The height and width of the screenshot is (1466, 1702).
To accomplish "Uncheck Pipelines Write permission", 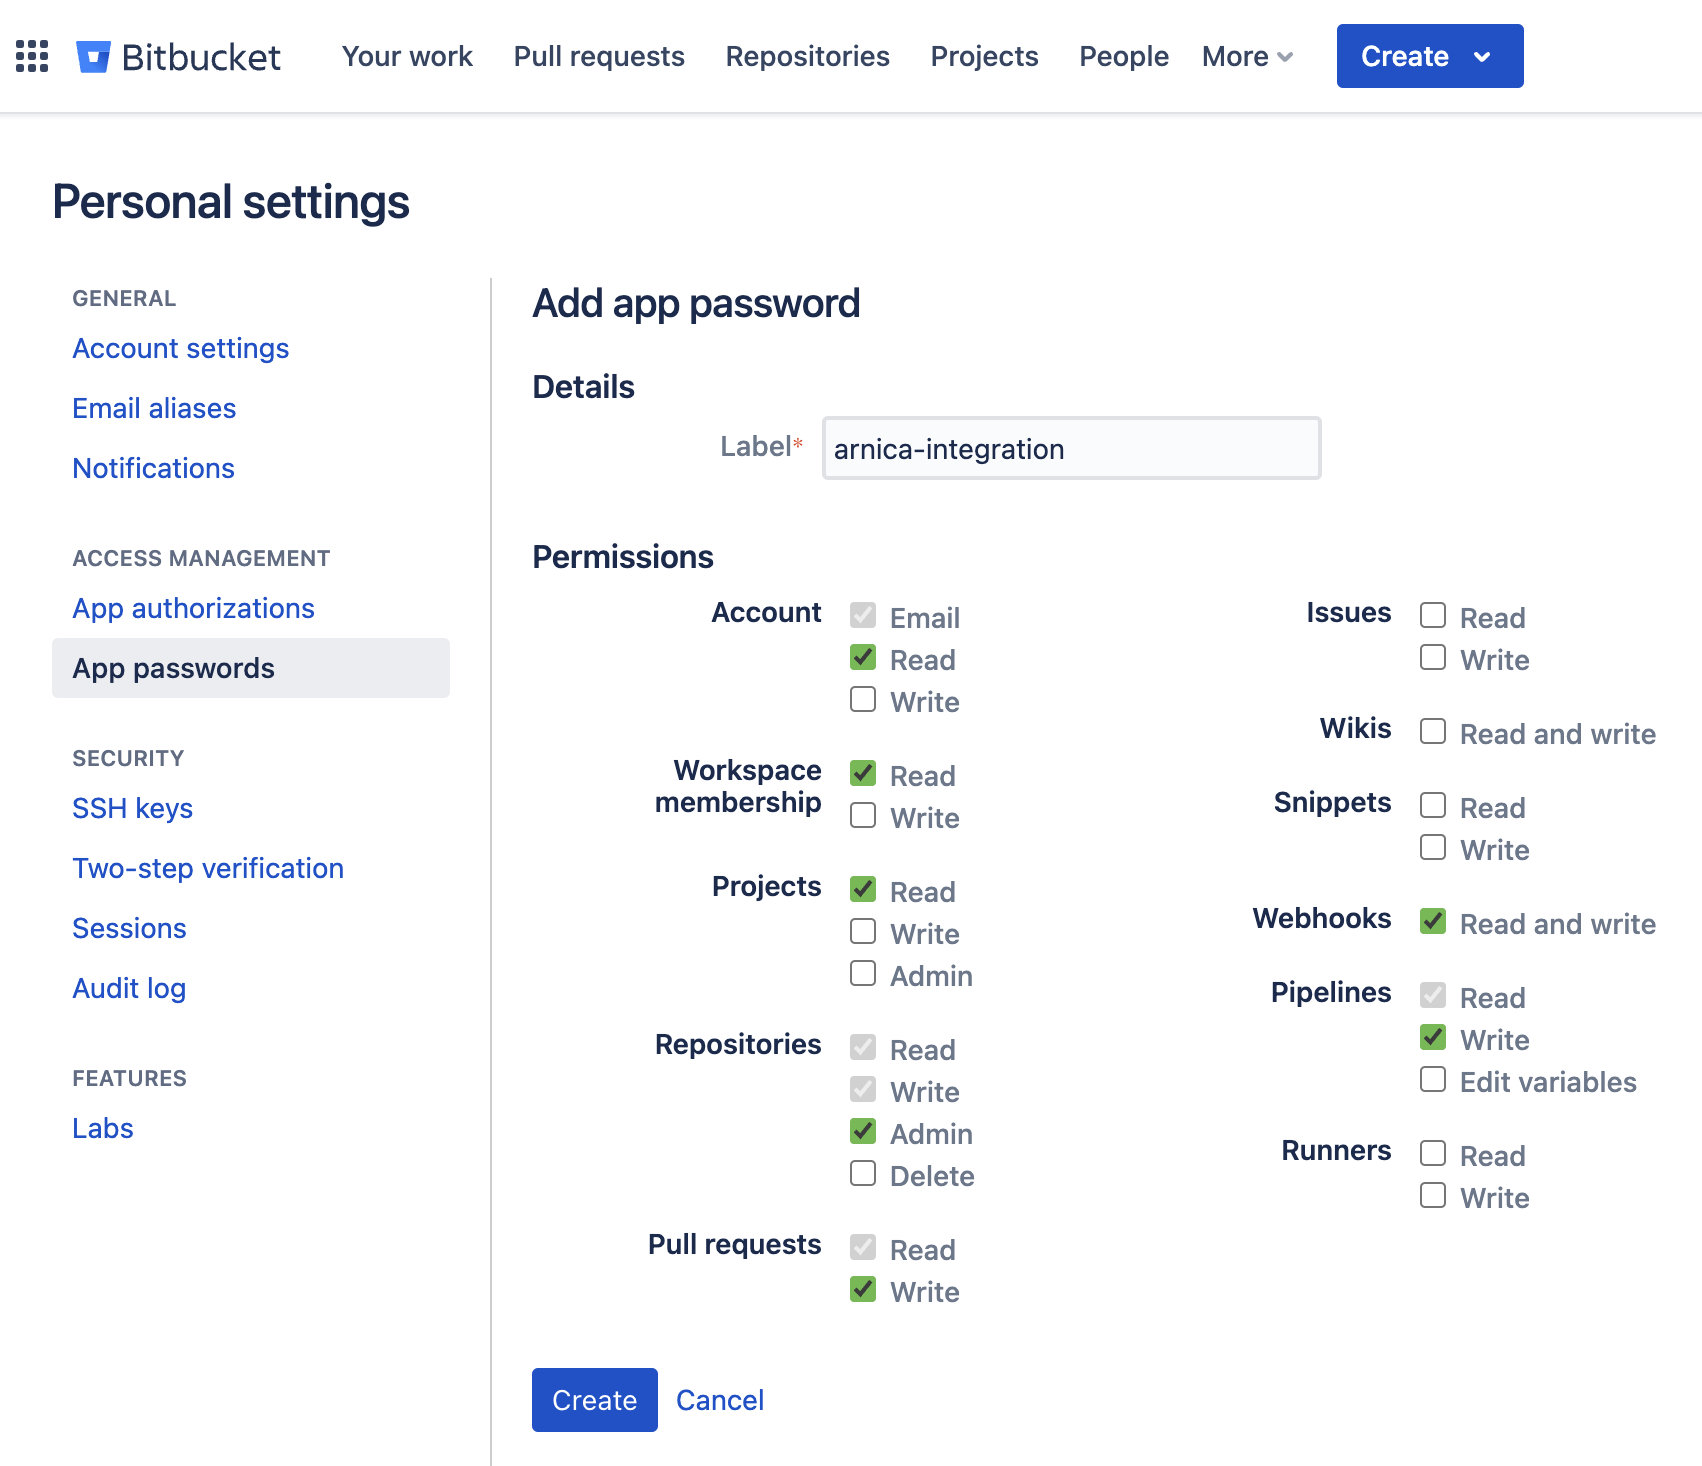I will (1433, 1038).
